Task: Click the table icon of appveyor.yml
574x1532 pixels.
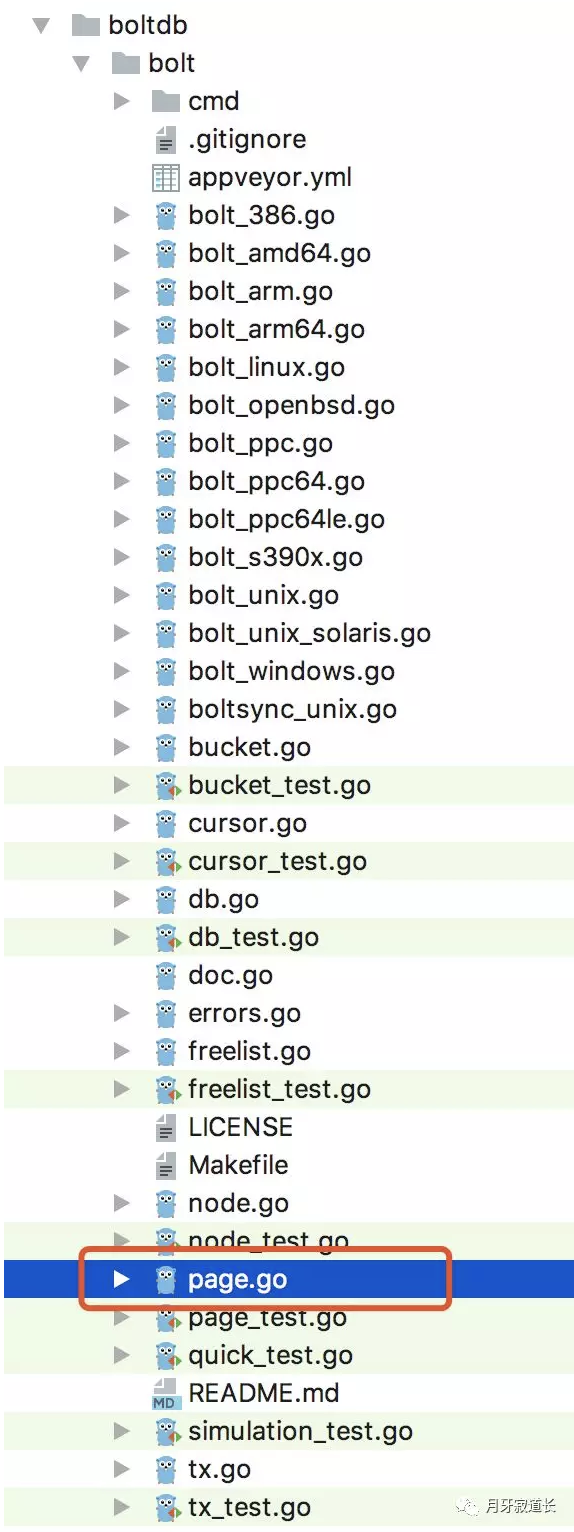Action: 165,178
